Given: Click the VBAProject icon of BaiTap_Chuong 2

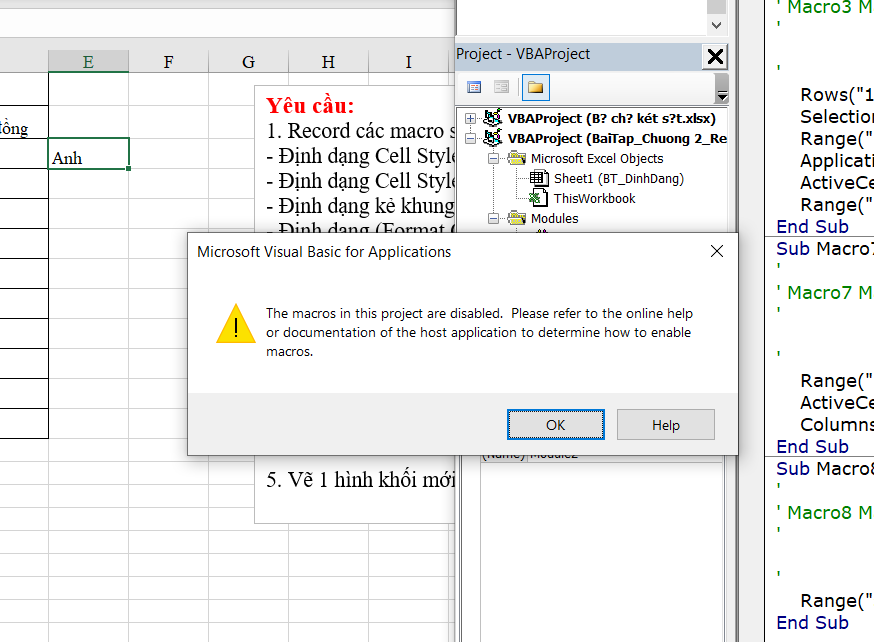Looking at the screenshot, I should [493, 138].
